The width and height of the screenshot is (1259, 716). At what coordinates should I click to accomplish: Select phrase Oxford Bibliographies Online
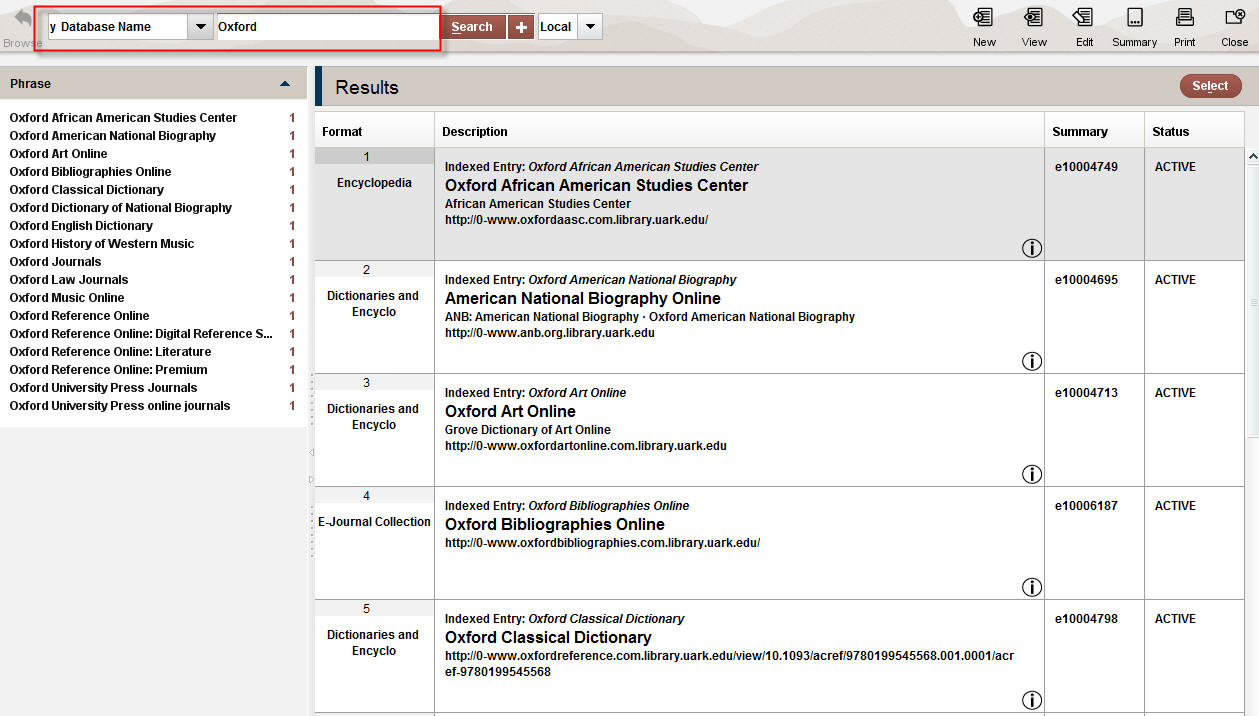[x=90, y=172]
